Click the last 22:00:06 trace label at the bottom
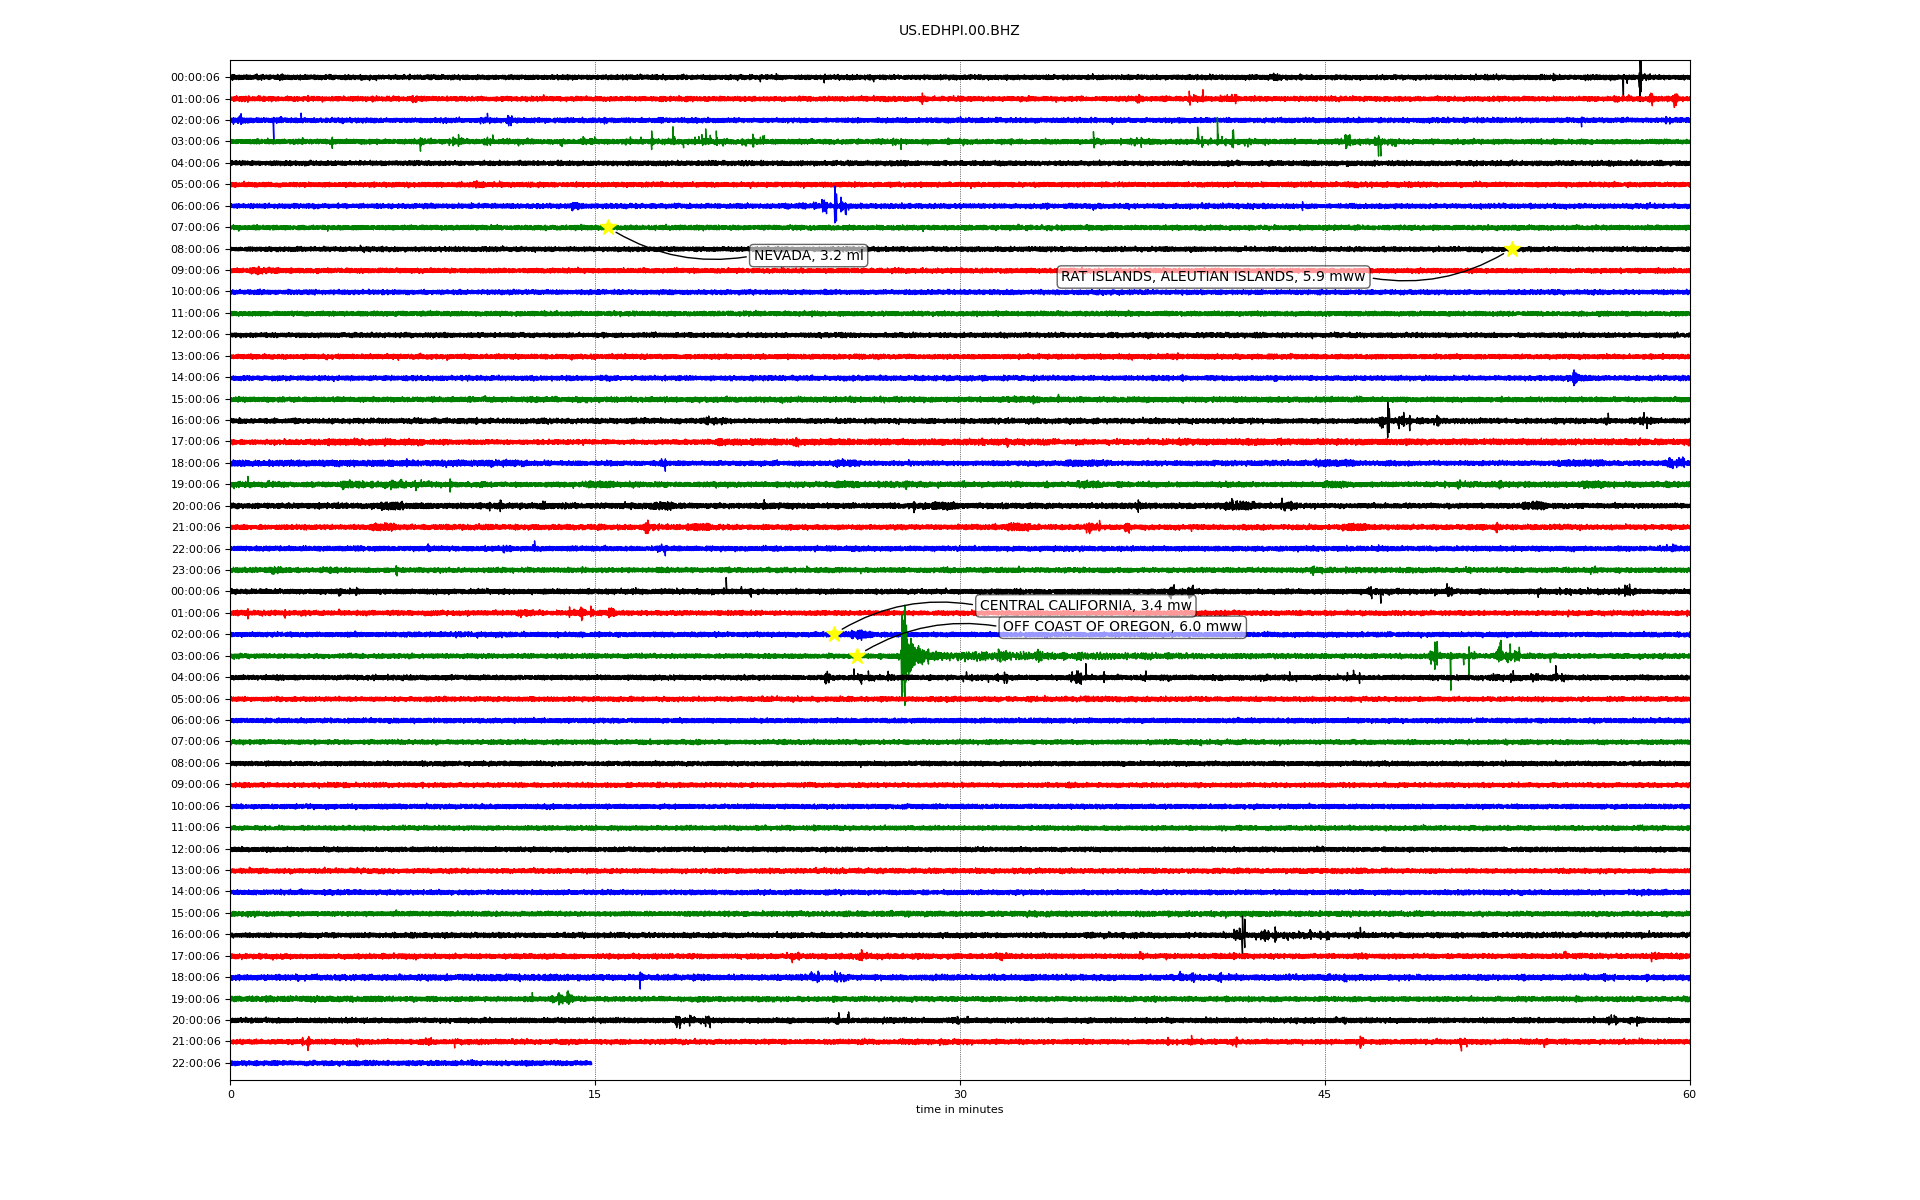This screenshot has width=1920, height=1200. pos(195,1064)
